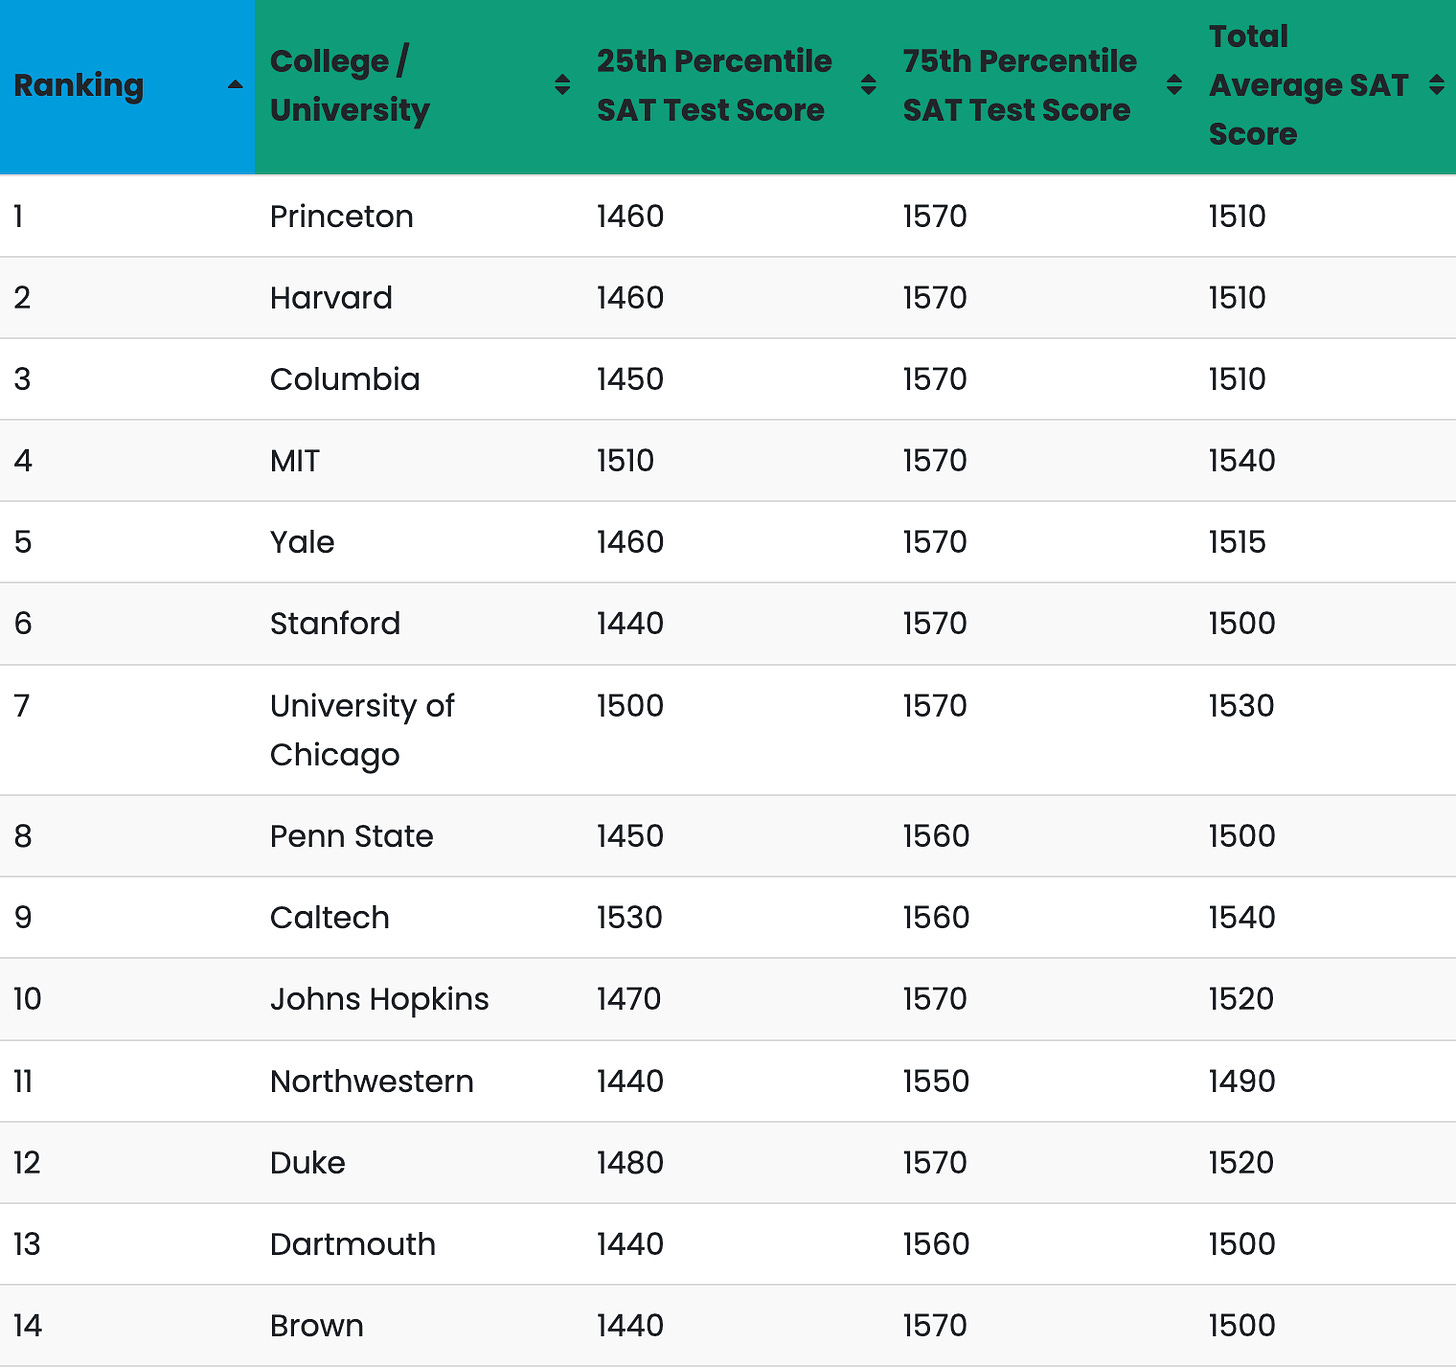Image resolution: width=1456 pixels, height=1368 pixels.
Task: Click the Ranking column sort arrow
Action: (235, 85)
